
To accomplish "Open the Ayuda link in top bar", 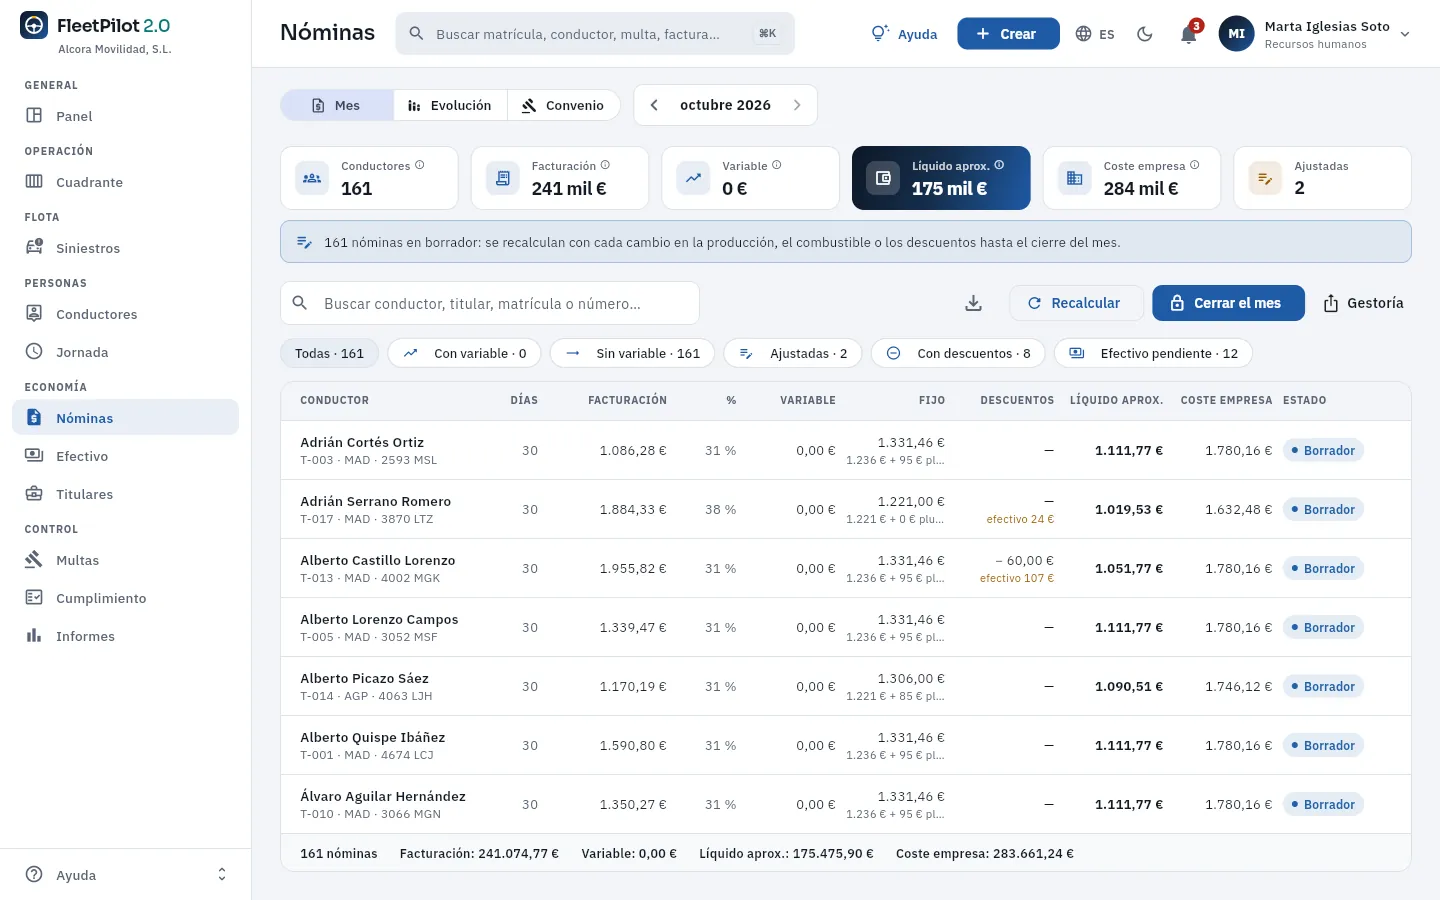I will click(904, 34).
